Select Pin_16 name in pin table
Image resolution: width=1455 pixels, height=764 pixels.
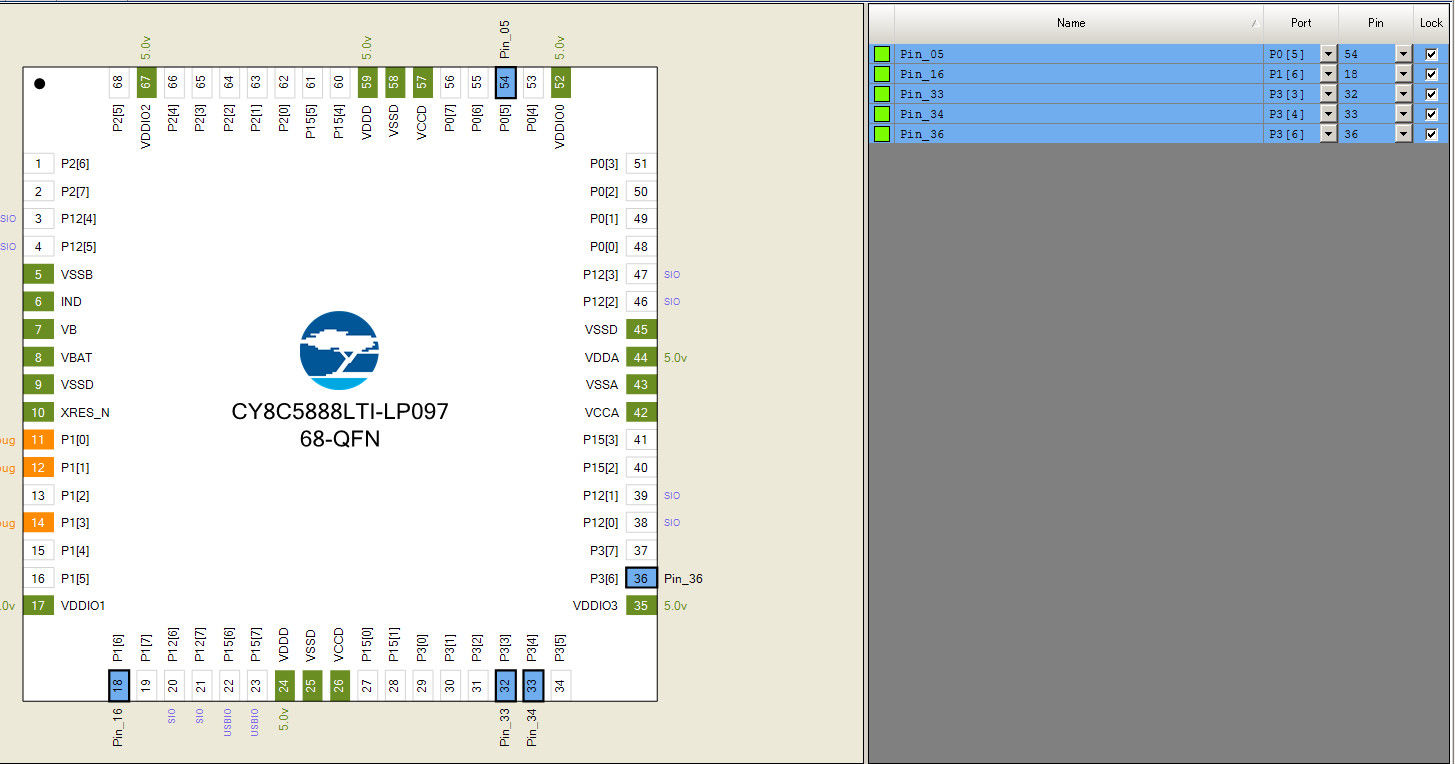pyautogui.click(x=922, y=74)
